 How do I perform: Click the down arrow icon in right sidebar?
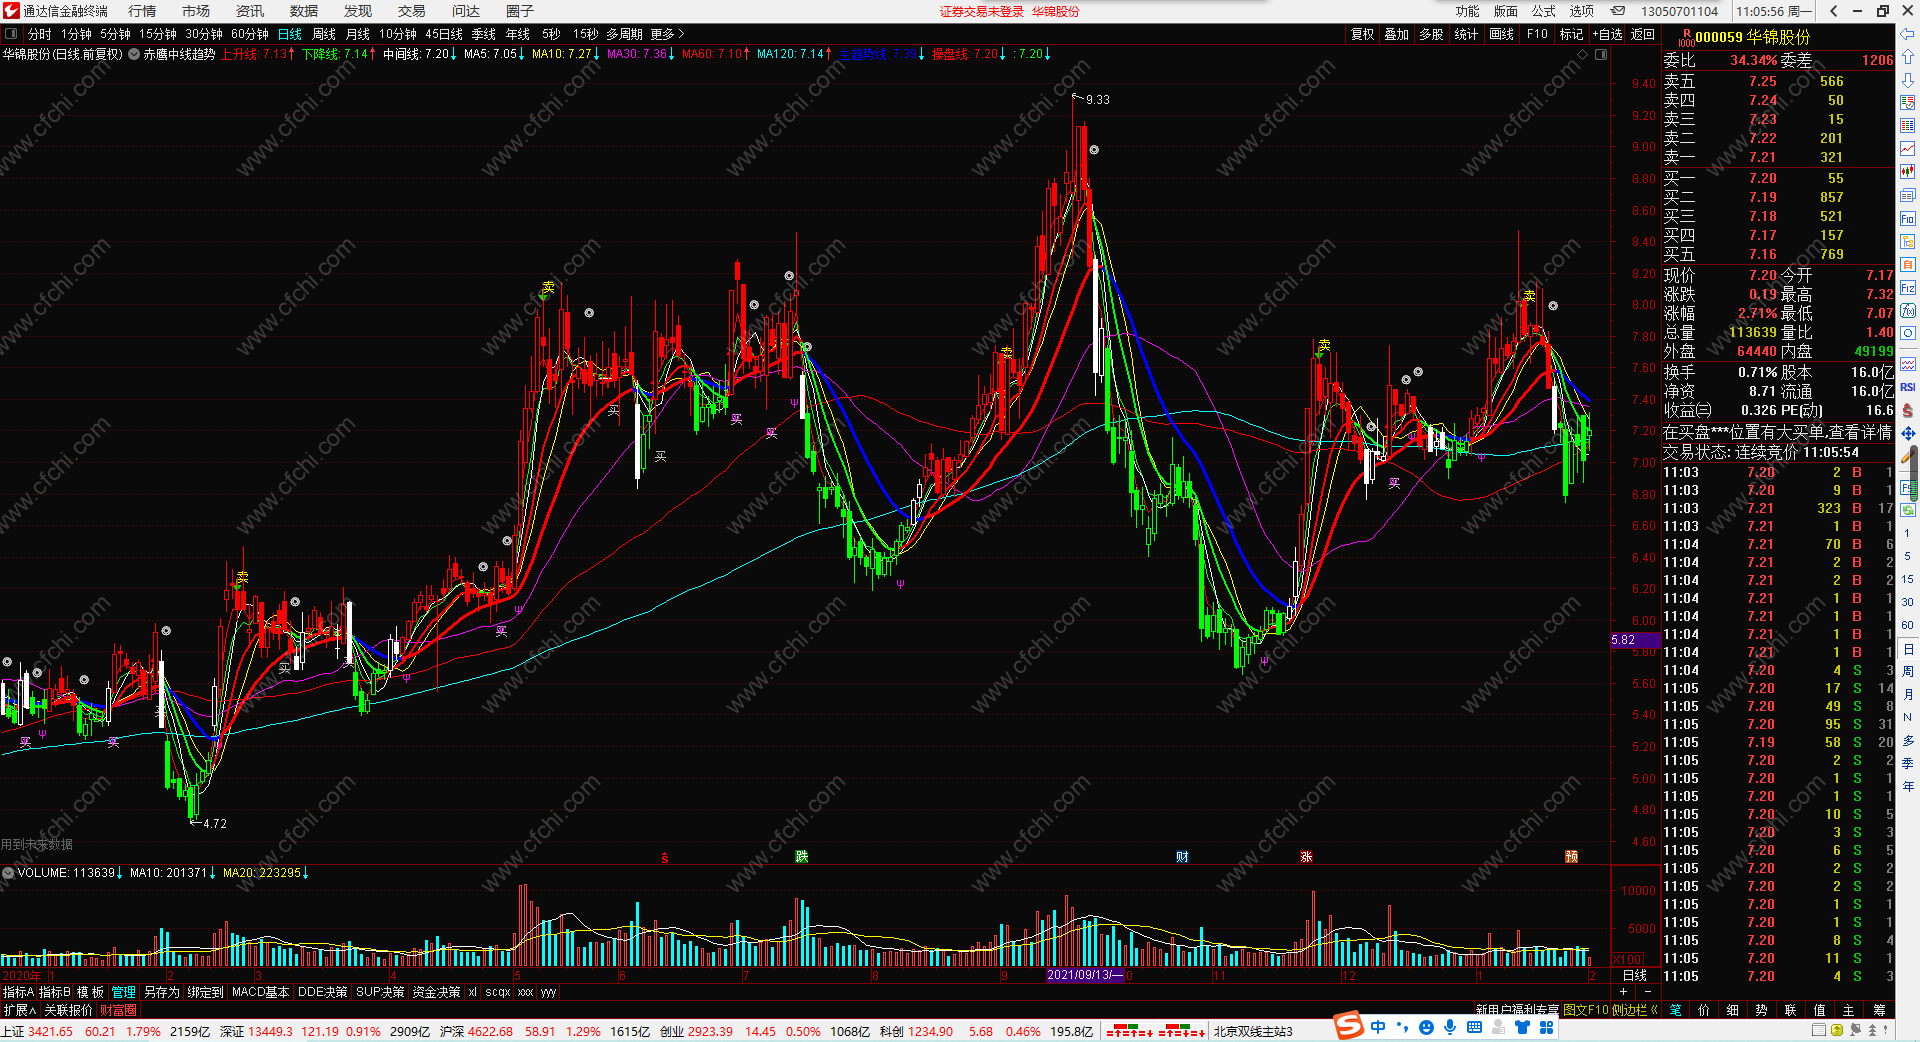click(1908, 80)
